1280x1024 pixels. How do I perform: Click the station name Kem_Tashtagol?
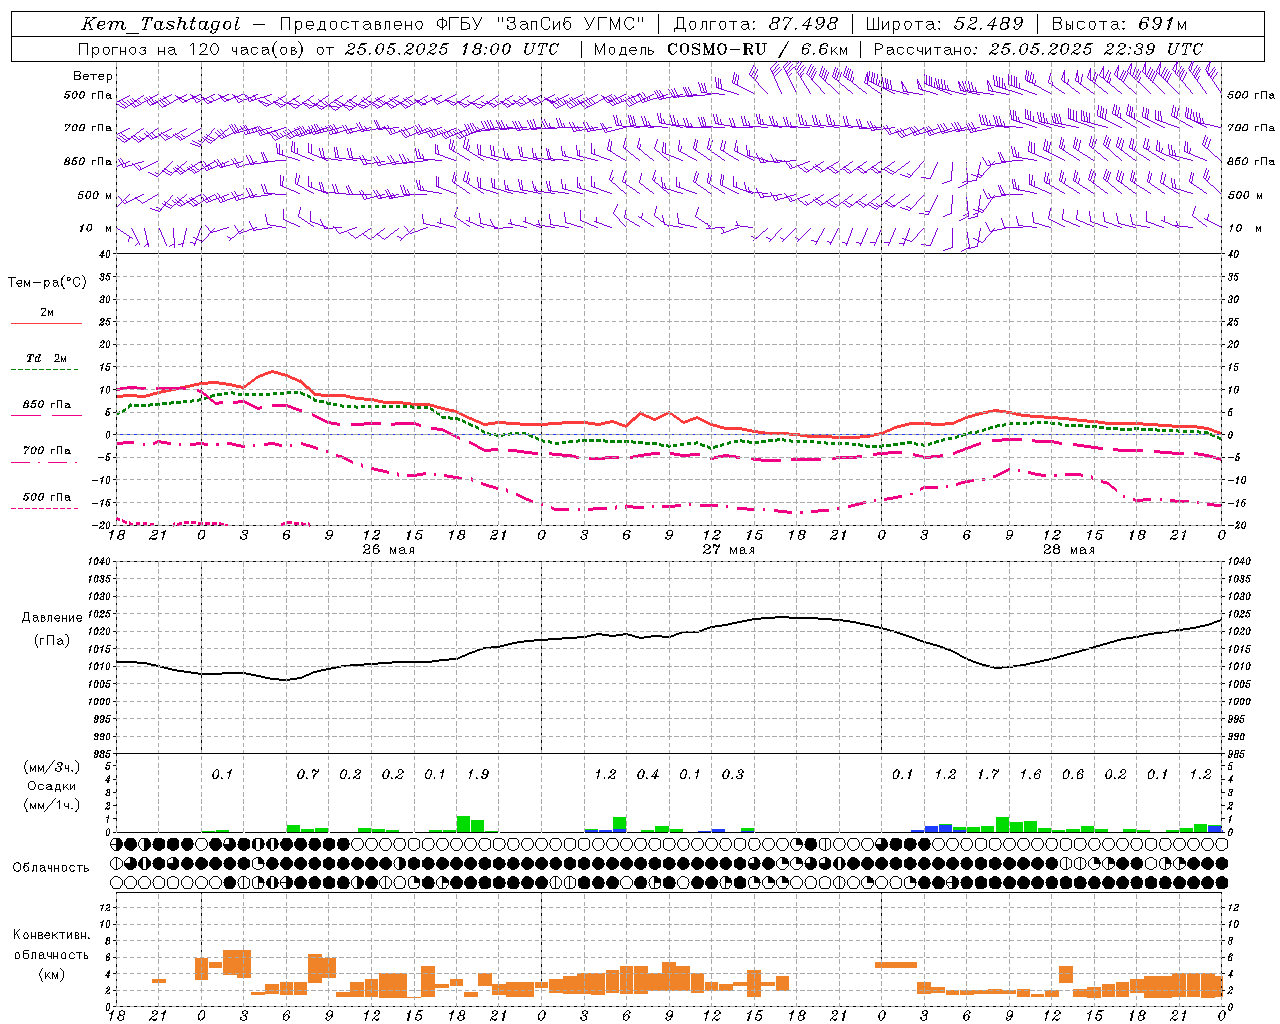[161, 24]
